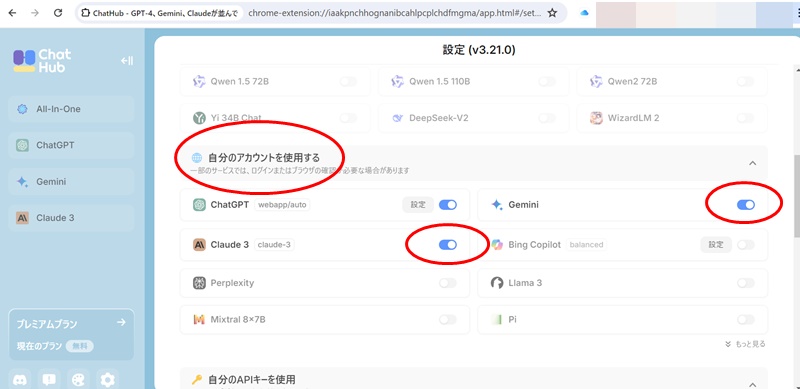Click the free plan badge
This screenshot has height=389, width=800.
pos(80,346)
